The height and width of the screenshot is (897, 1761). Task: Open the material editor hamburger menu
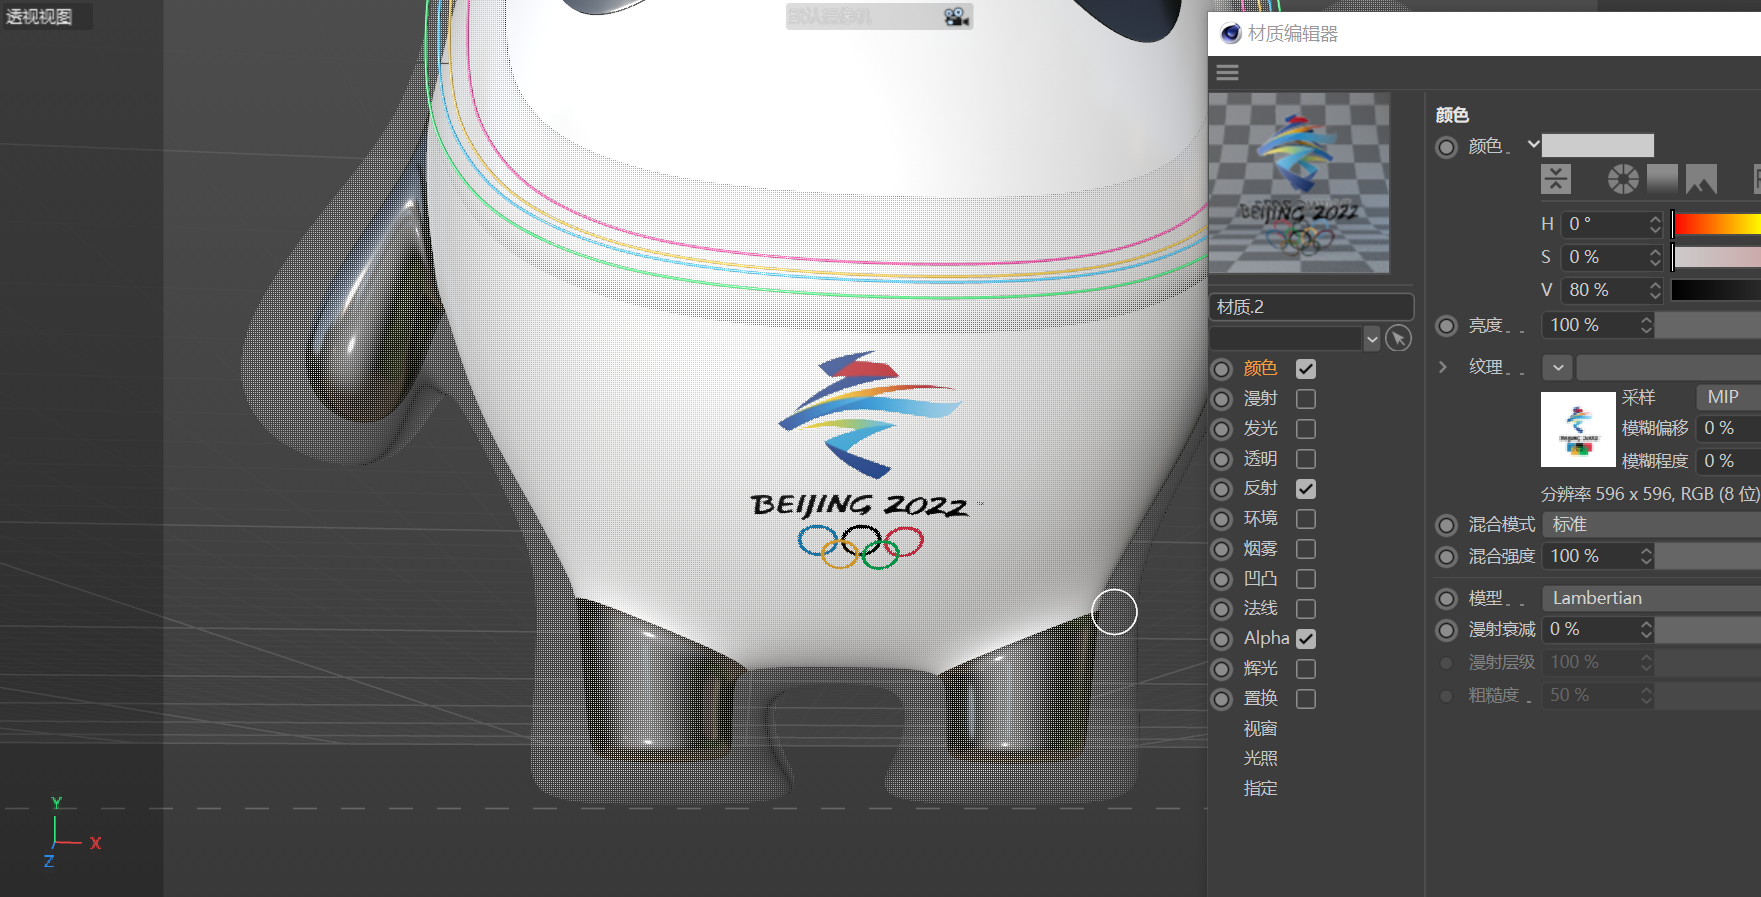click(1227, 73)
